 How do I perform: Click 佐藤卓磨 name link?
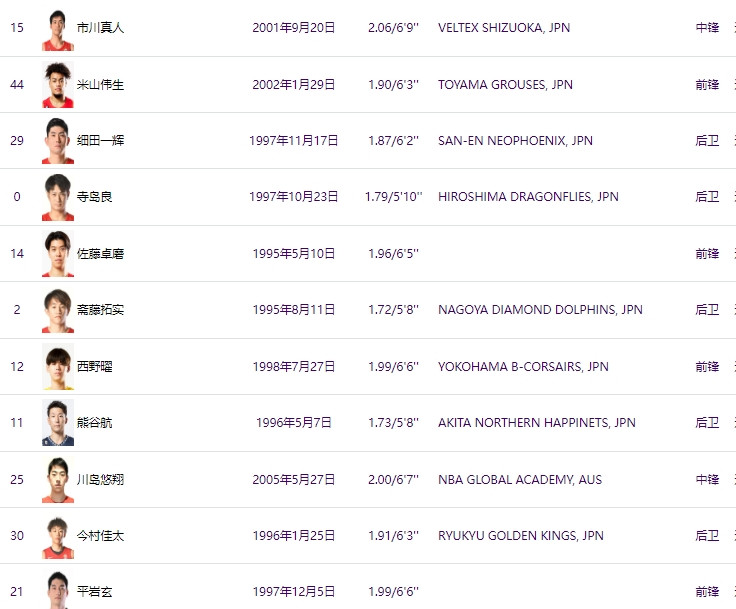(100, 254)
